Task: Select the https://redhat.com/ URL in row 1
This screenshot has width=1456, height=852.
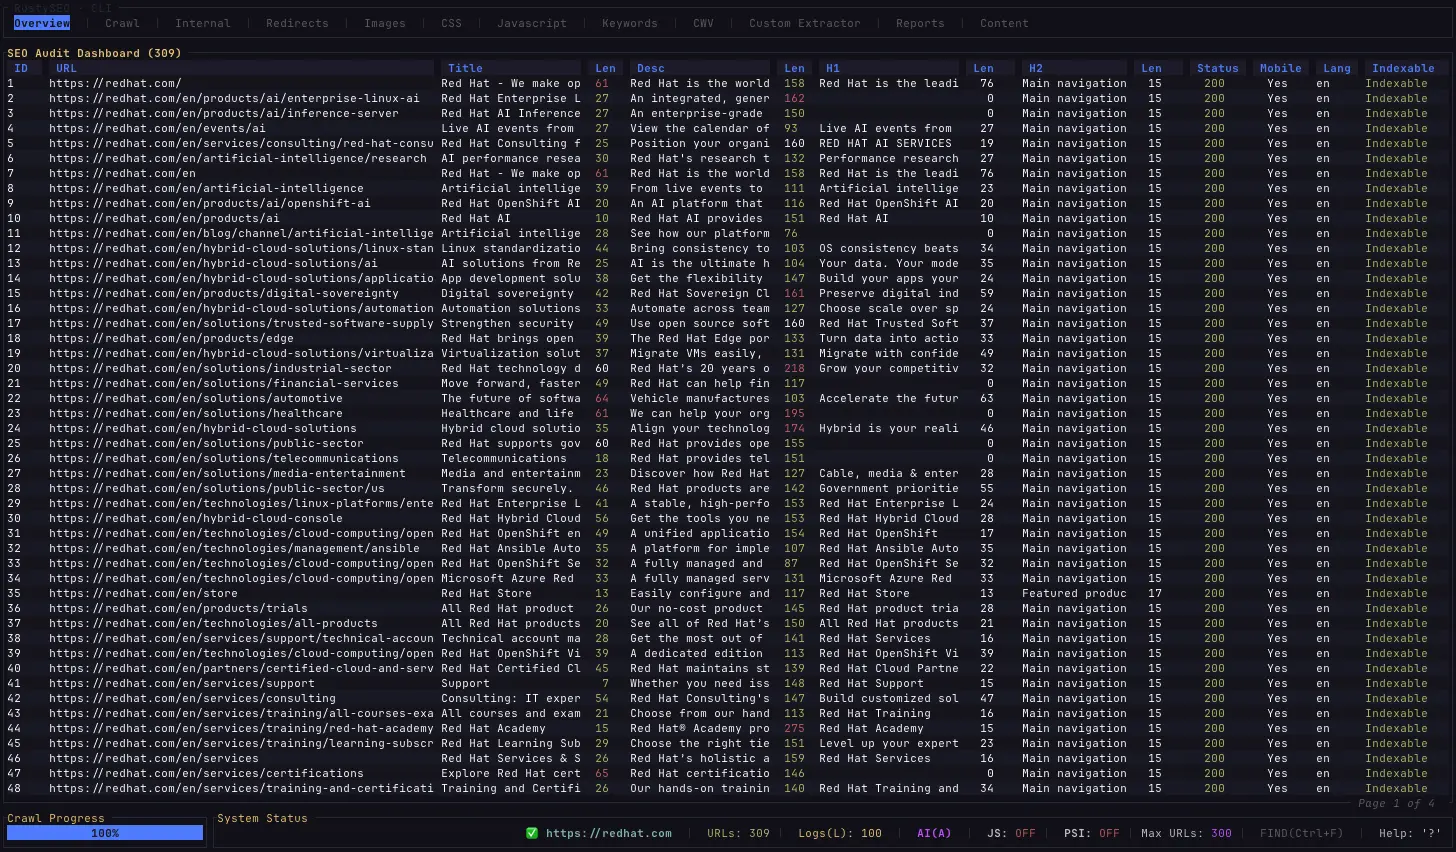Action: pyautogui.click(x=115, y=83)
